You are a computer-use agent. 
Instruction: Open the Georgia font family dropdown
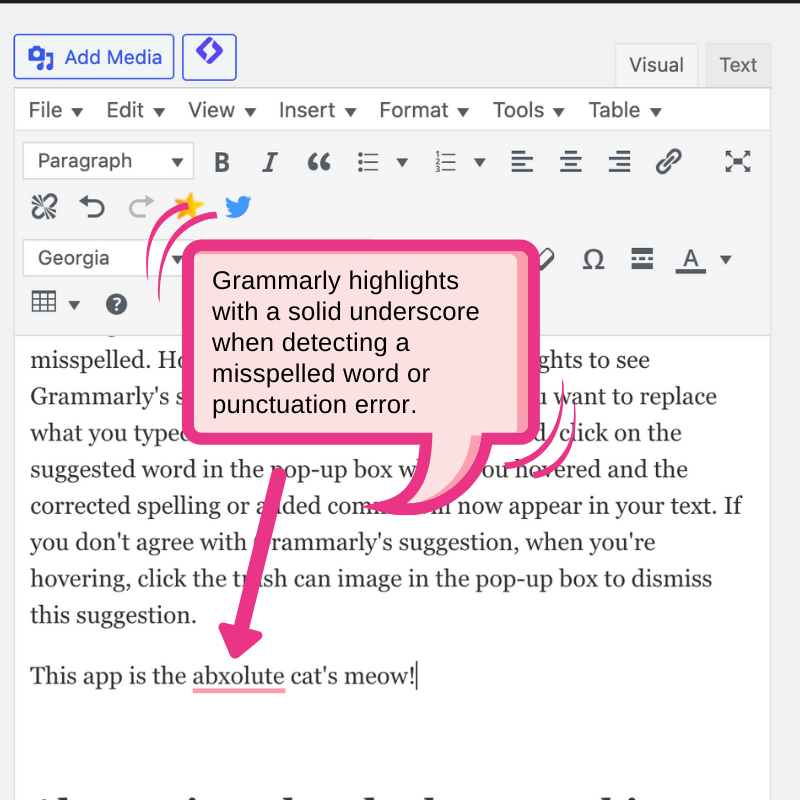tap(100, 259)
